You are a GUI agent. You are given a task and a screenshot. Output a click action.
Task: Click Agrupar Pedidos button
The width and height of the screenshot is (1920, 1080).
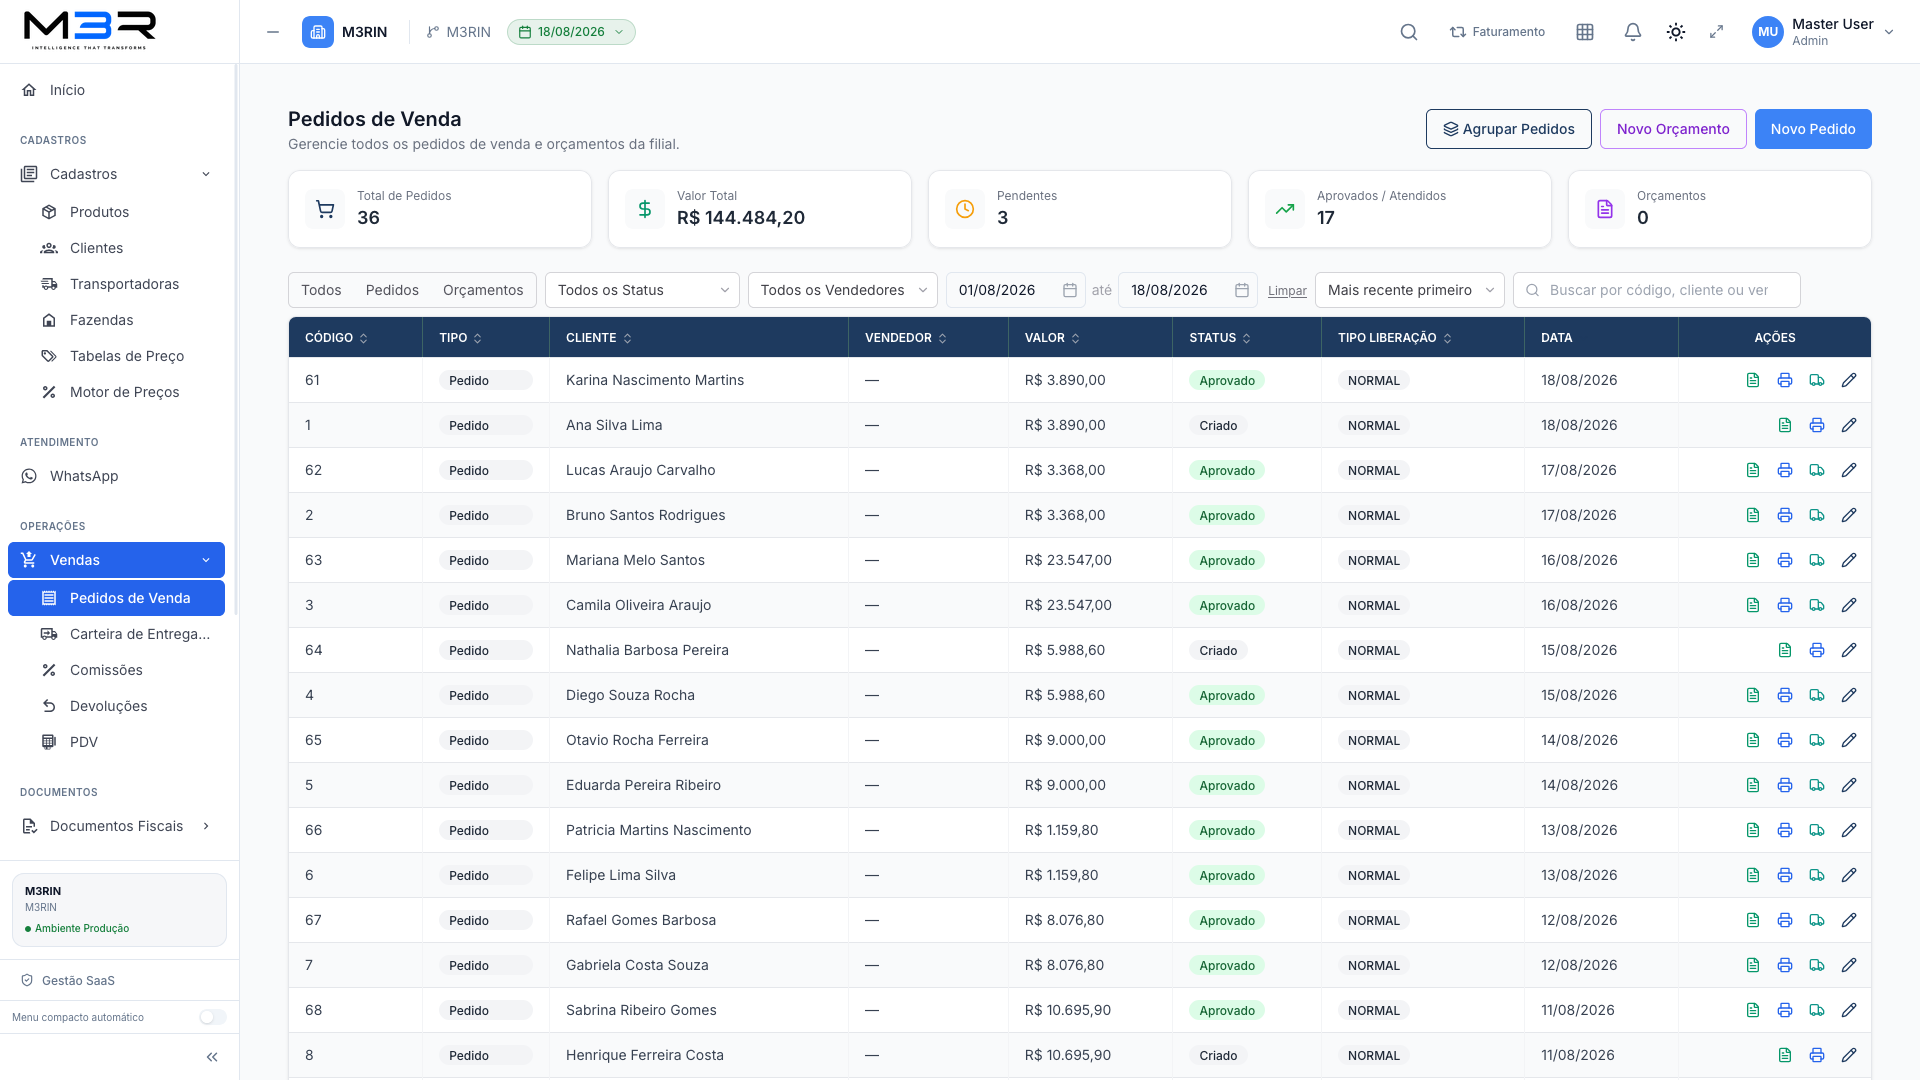click(x=1508, y=129)
